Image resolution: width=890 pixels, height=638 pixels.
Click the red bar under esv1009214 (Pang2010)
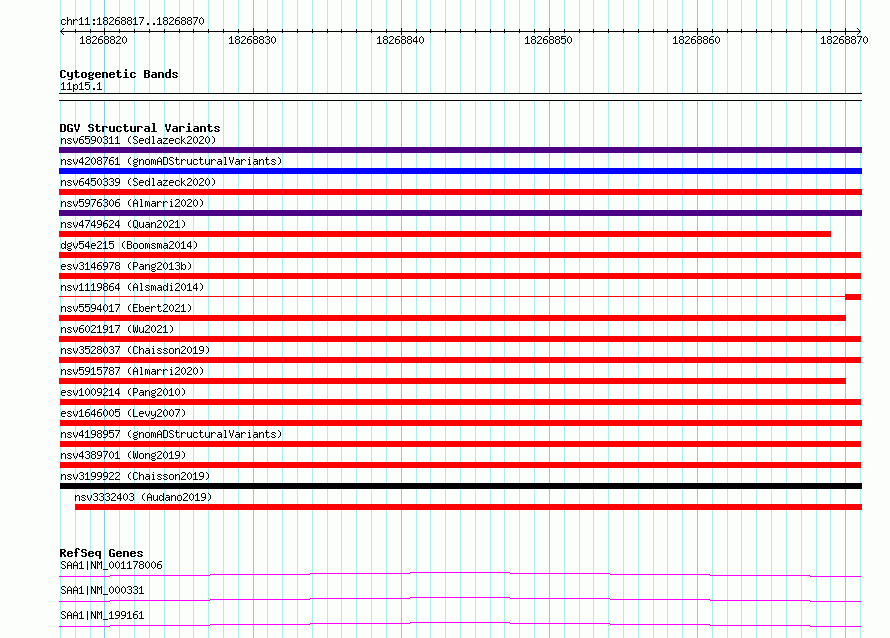(x=460, y=402)
